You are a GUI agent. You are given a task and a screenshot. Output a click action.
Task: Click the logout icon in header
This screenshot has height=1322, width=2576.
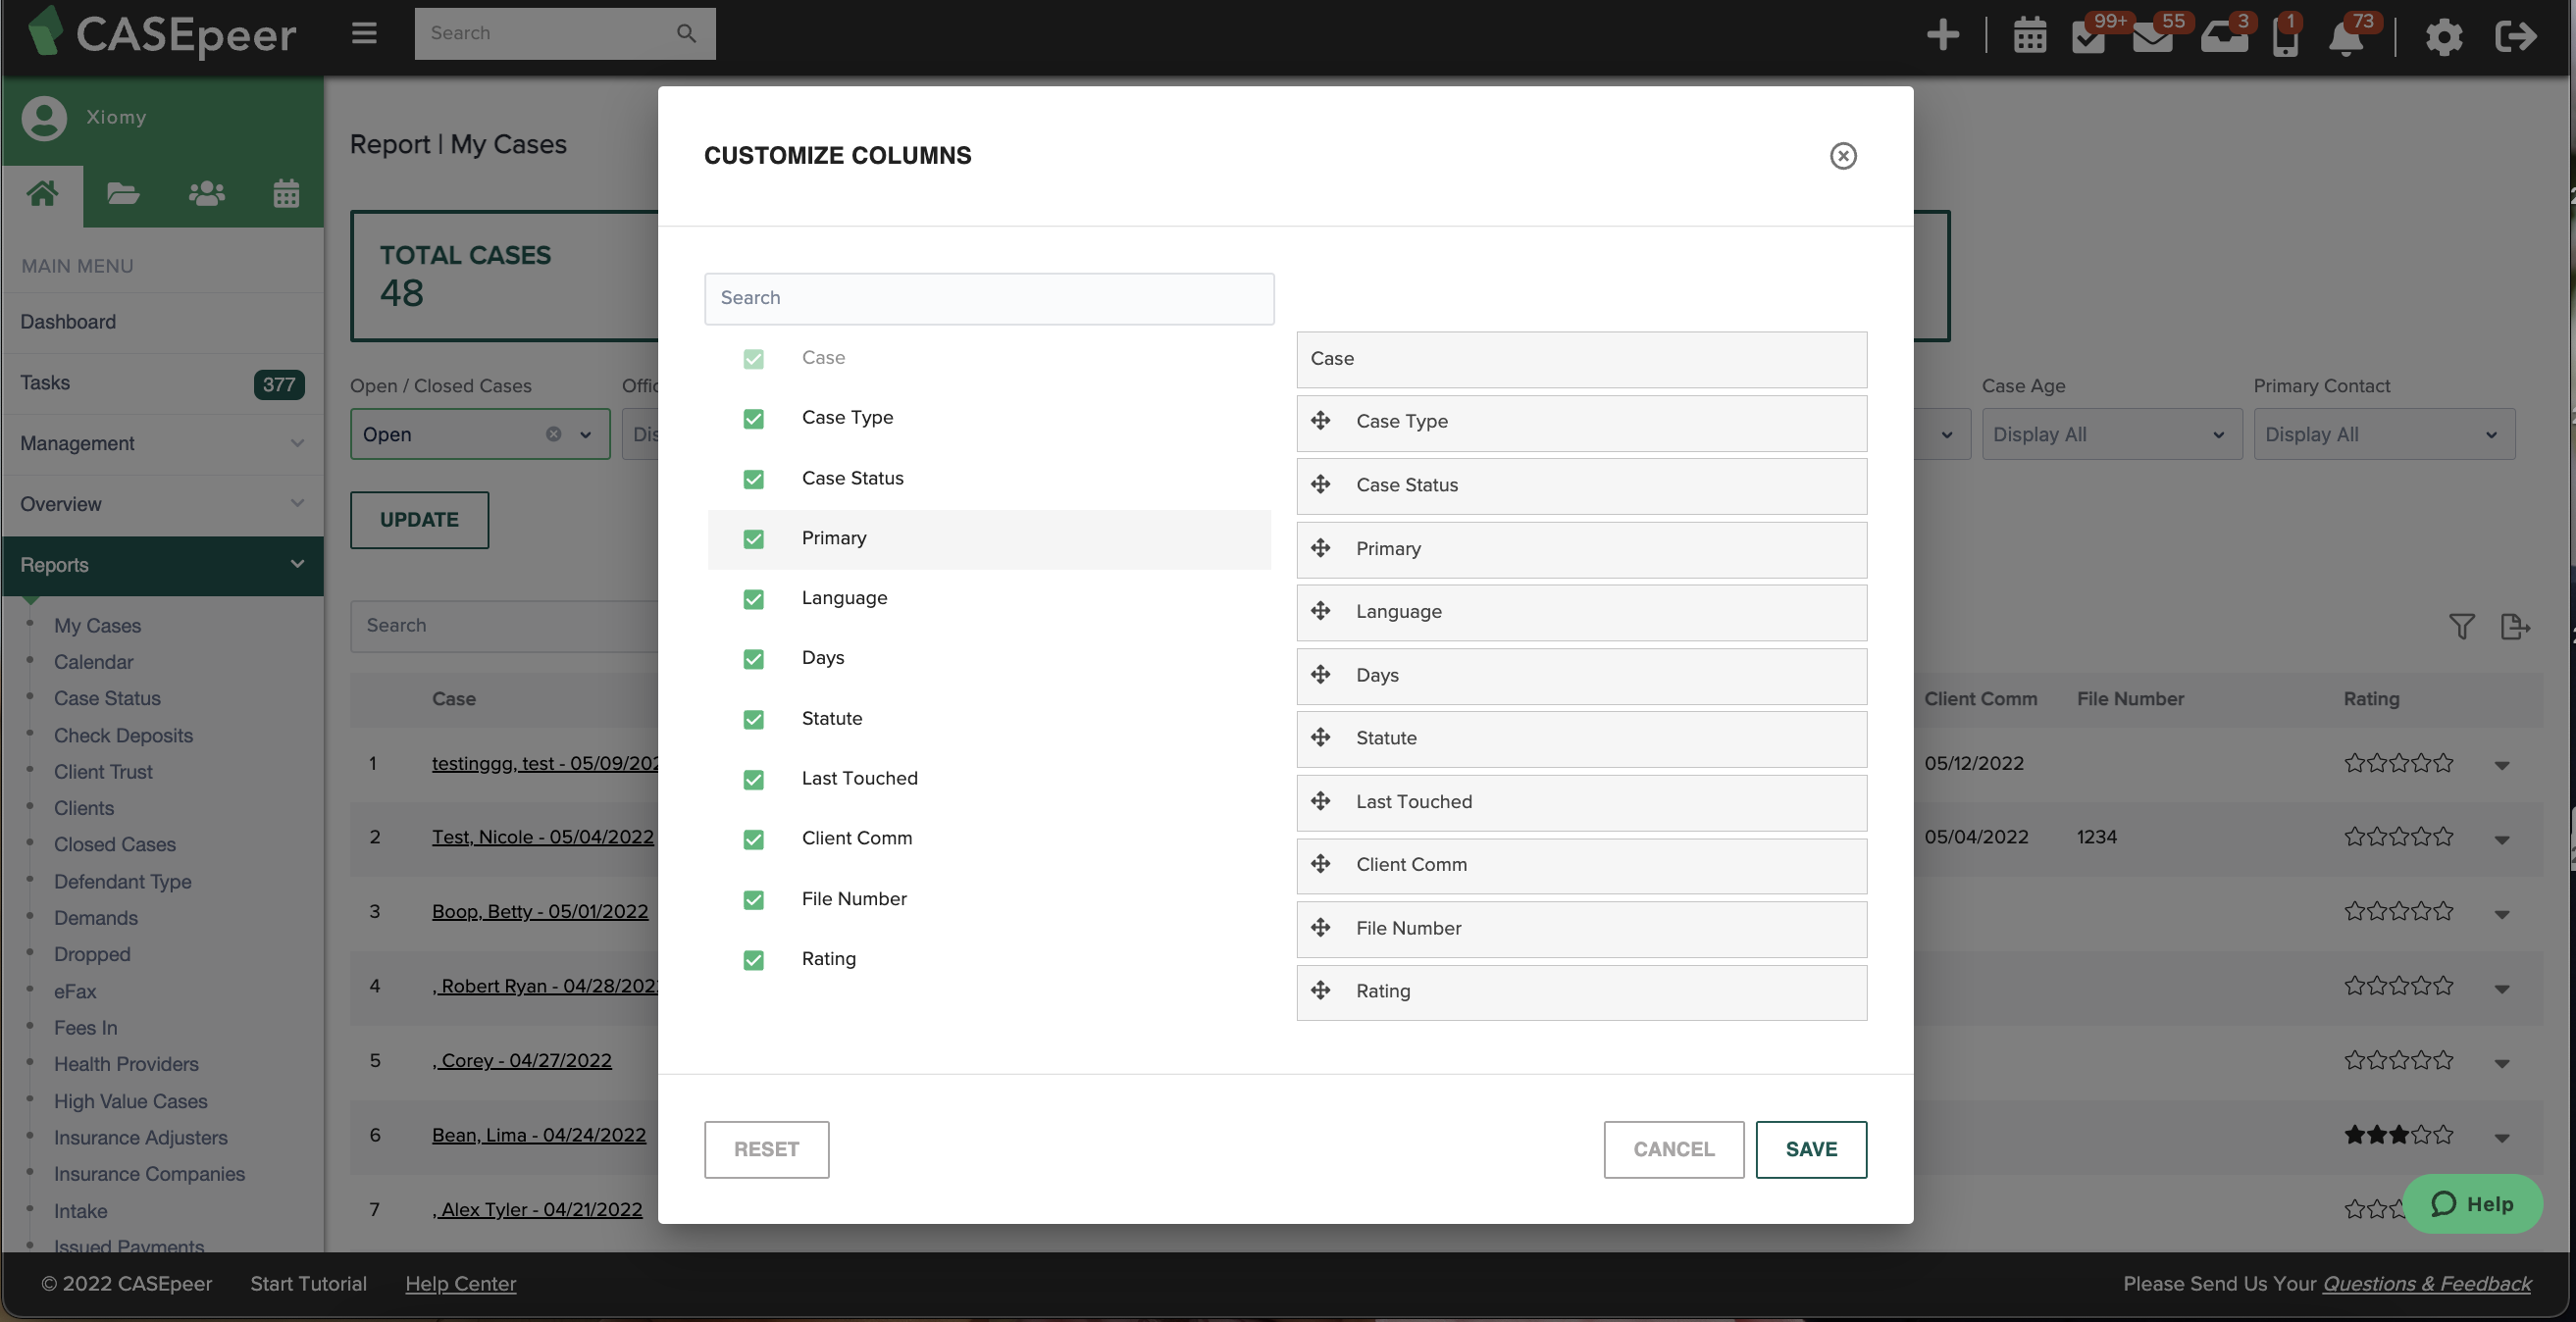click(x=2515, y=37)
